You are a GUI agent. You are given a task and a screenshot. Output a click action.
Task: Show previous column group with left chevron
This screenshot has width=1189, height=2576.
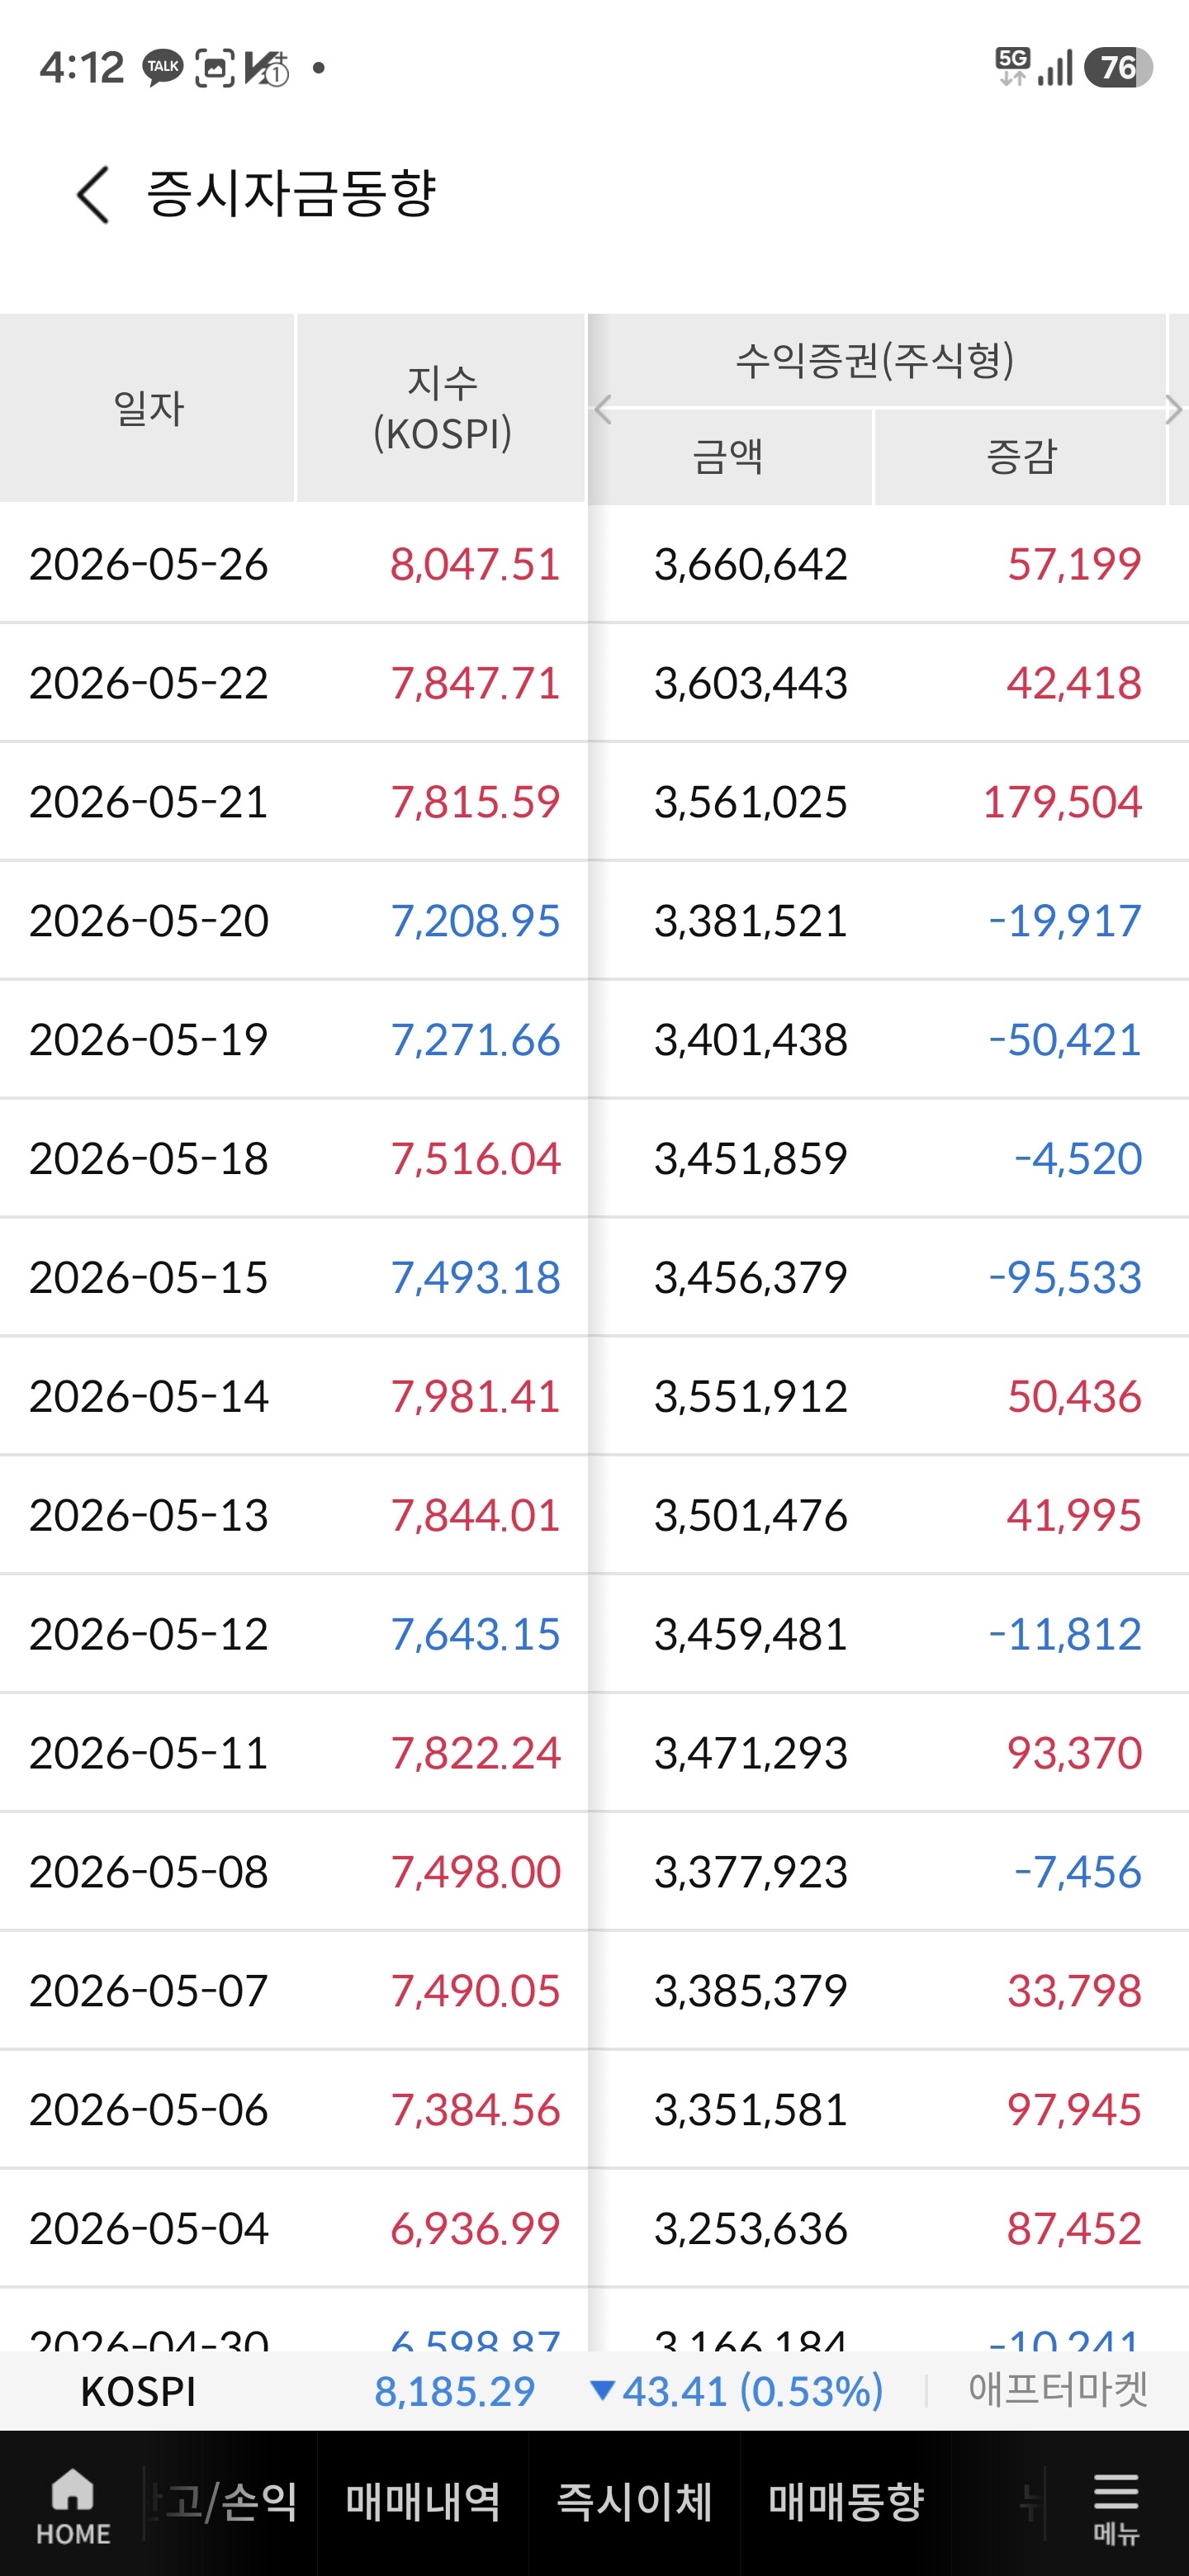click(602, 409)
